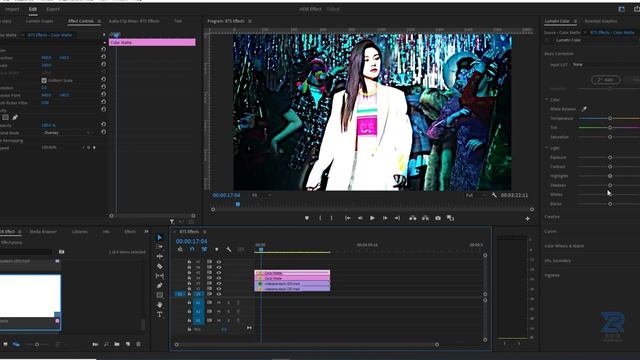Select the top Color Matte timeline clip
The image size is (640, 360).
click(x=292, y=273)
